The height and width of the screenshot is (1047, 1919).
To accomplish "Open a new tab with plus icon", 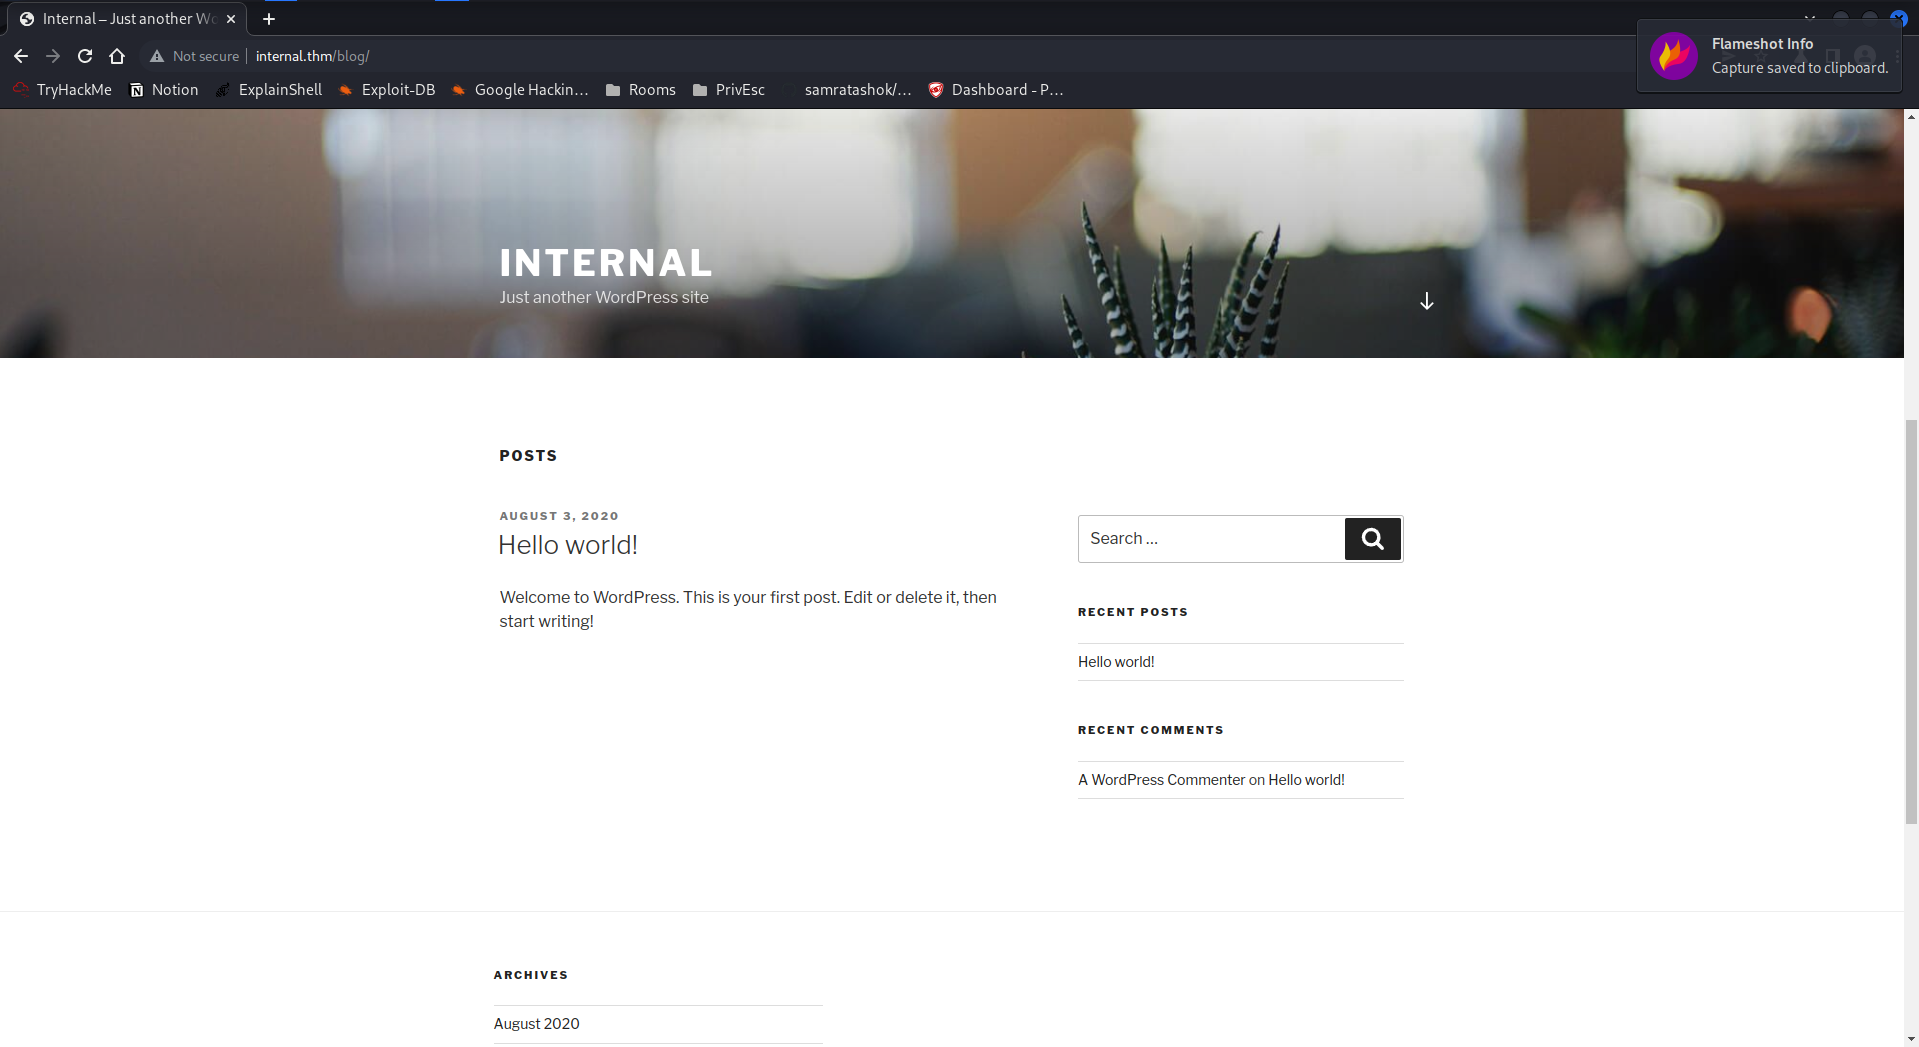I will pyautogui.click(x=269, y=19).
